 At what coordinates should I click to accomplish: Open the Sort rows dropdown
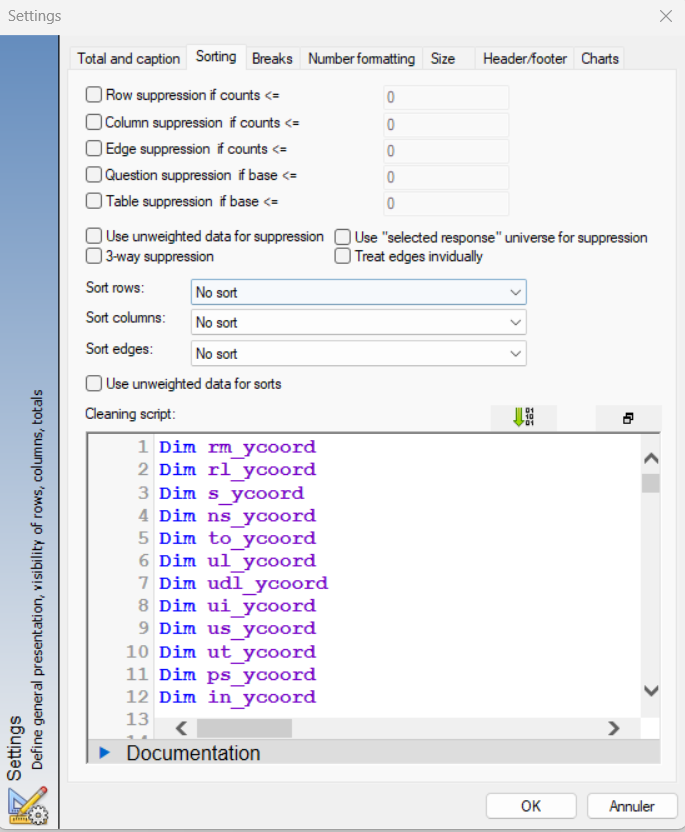pos(359,292)
